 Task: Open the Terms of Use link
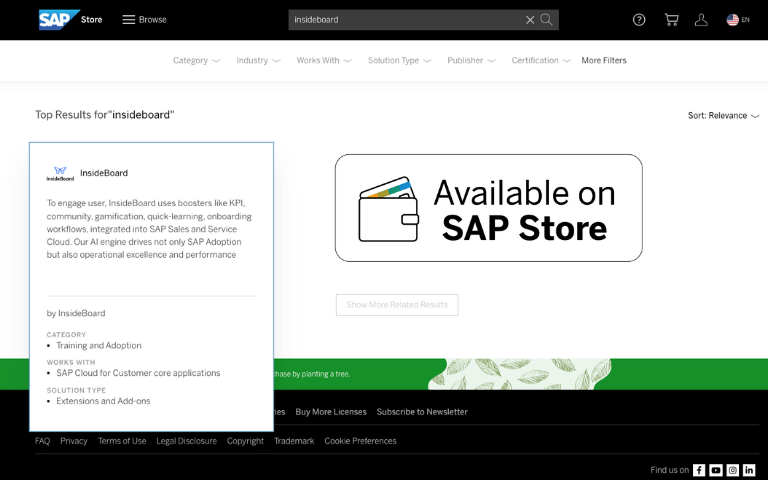tap(122, 441)
